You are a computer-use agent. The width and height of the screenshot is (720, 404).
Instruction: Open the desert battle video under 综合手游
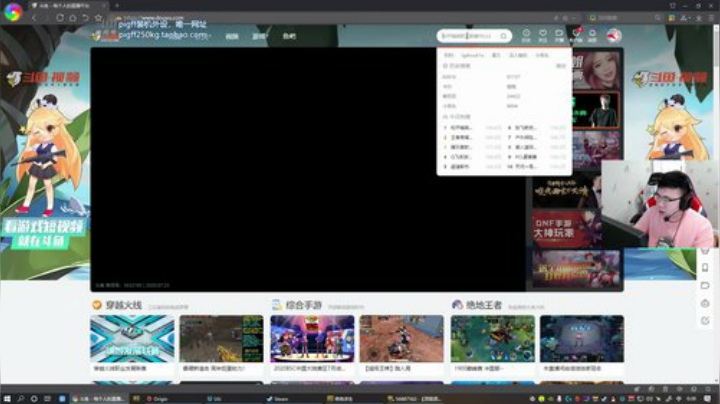[x=402, y=339]
